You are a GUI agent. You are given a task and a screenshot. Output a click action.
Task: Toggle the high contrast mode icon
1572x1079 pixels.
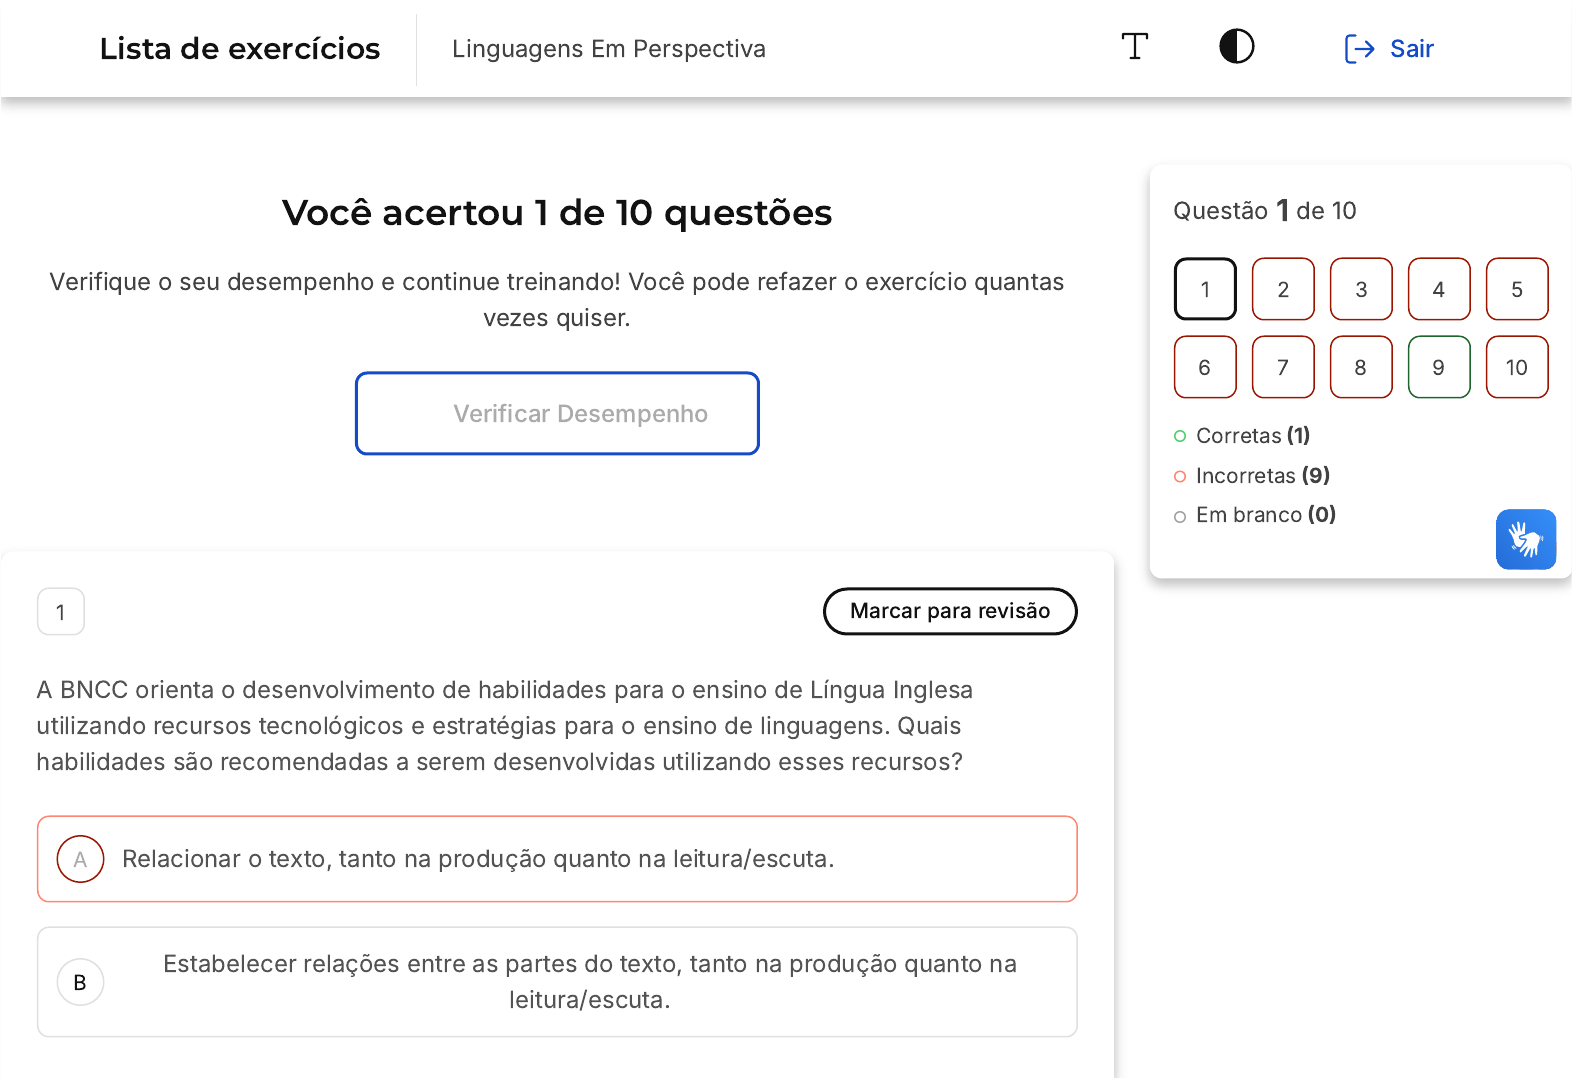(x=1236, y=47)
